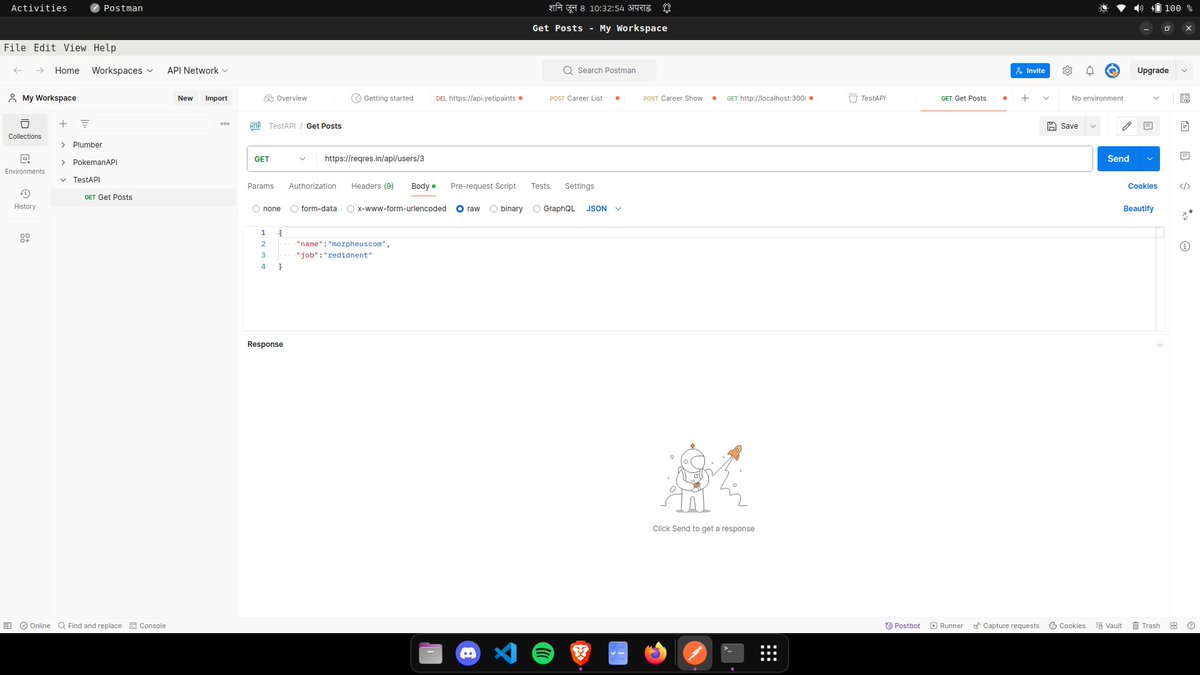Select the raw body type

(468, 209)
